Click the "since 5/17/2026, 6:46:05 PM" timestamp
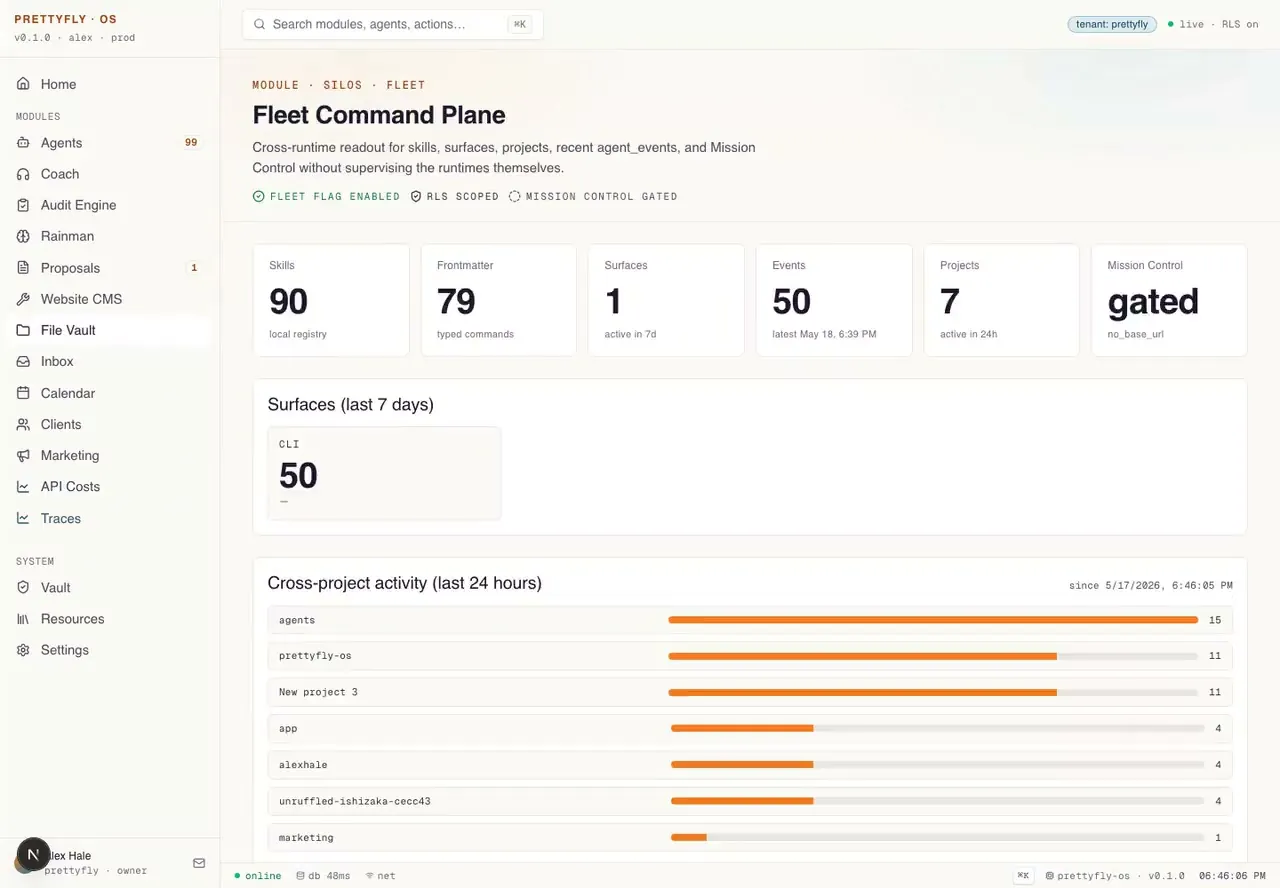The width and height of the screenshot is (1280, 888). tap(1151, 585)
